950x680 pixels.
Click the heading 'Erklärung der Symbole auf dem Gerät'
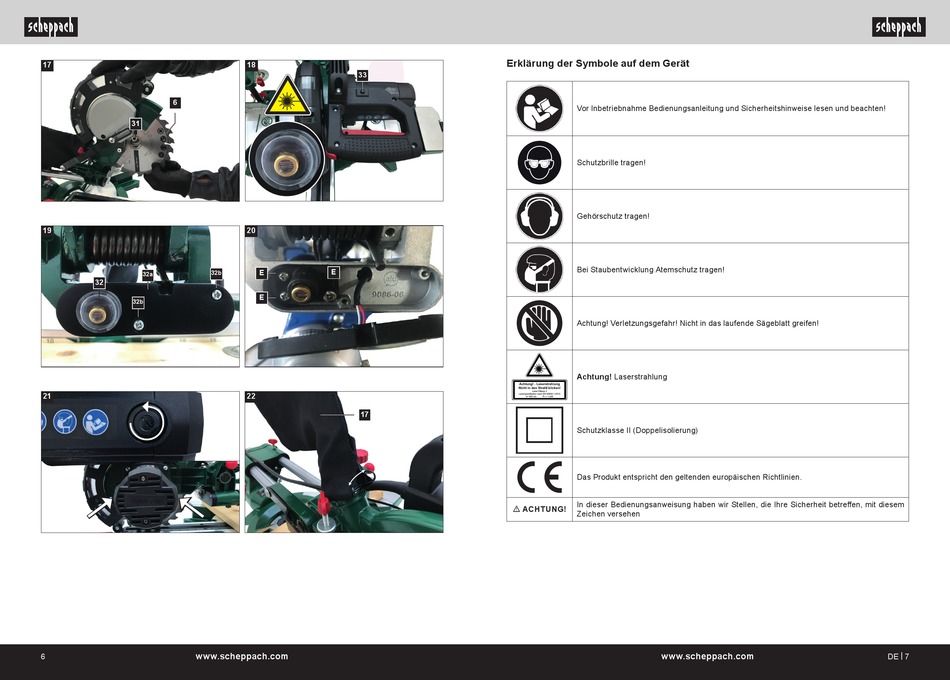[x=598, y=64]
